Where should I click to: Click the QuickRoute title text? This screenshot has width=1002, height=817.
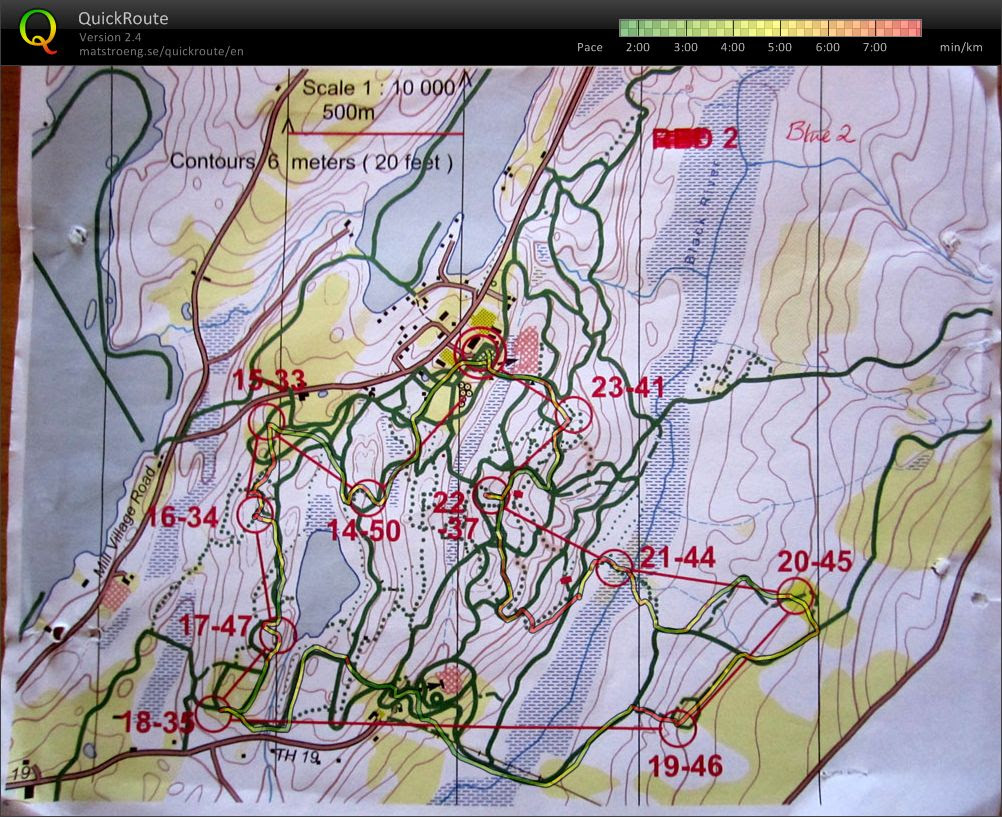click(123, 18)
